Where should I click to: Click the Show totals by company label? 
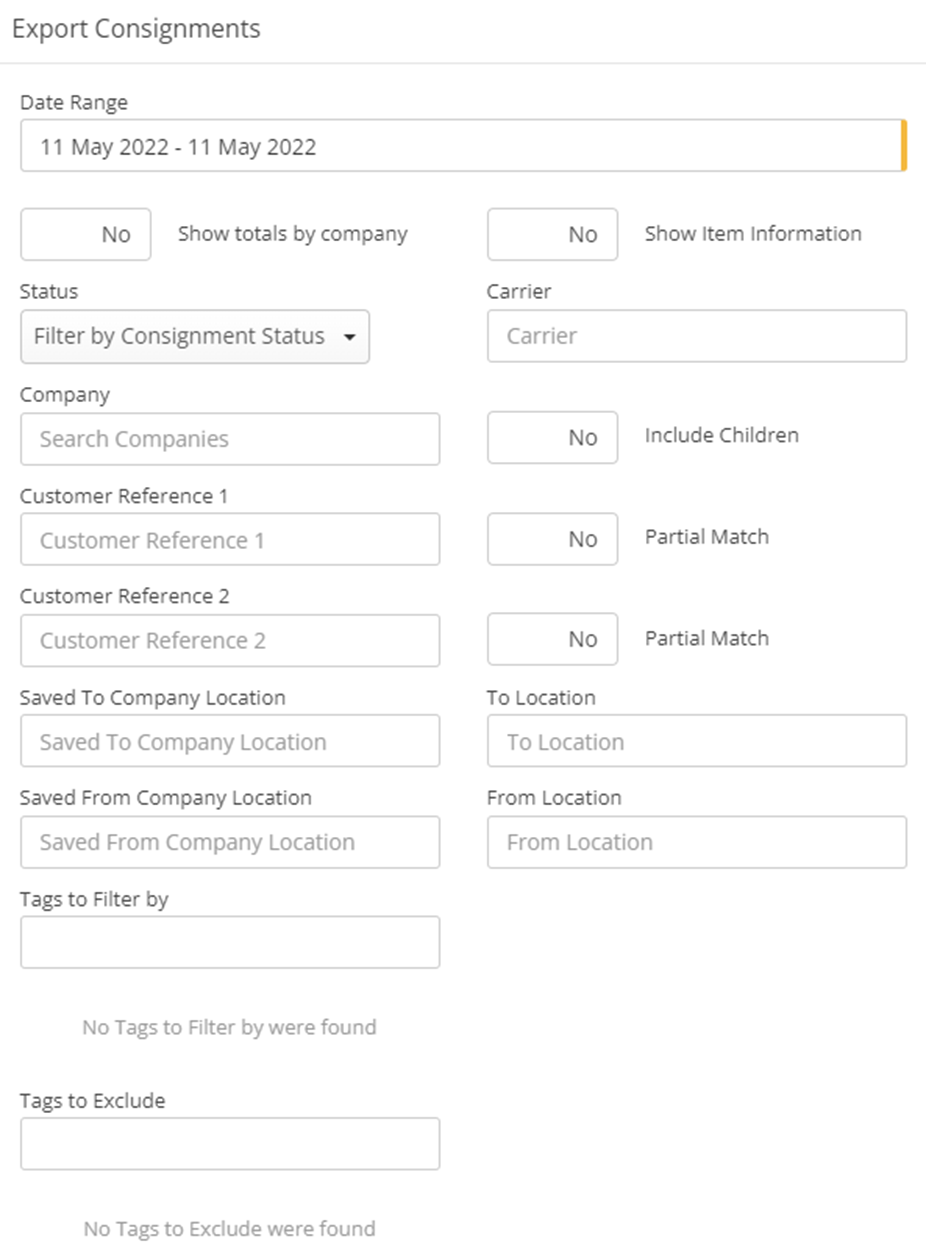(x=292, y=234)
